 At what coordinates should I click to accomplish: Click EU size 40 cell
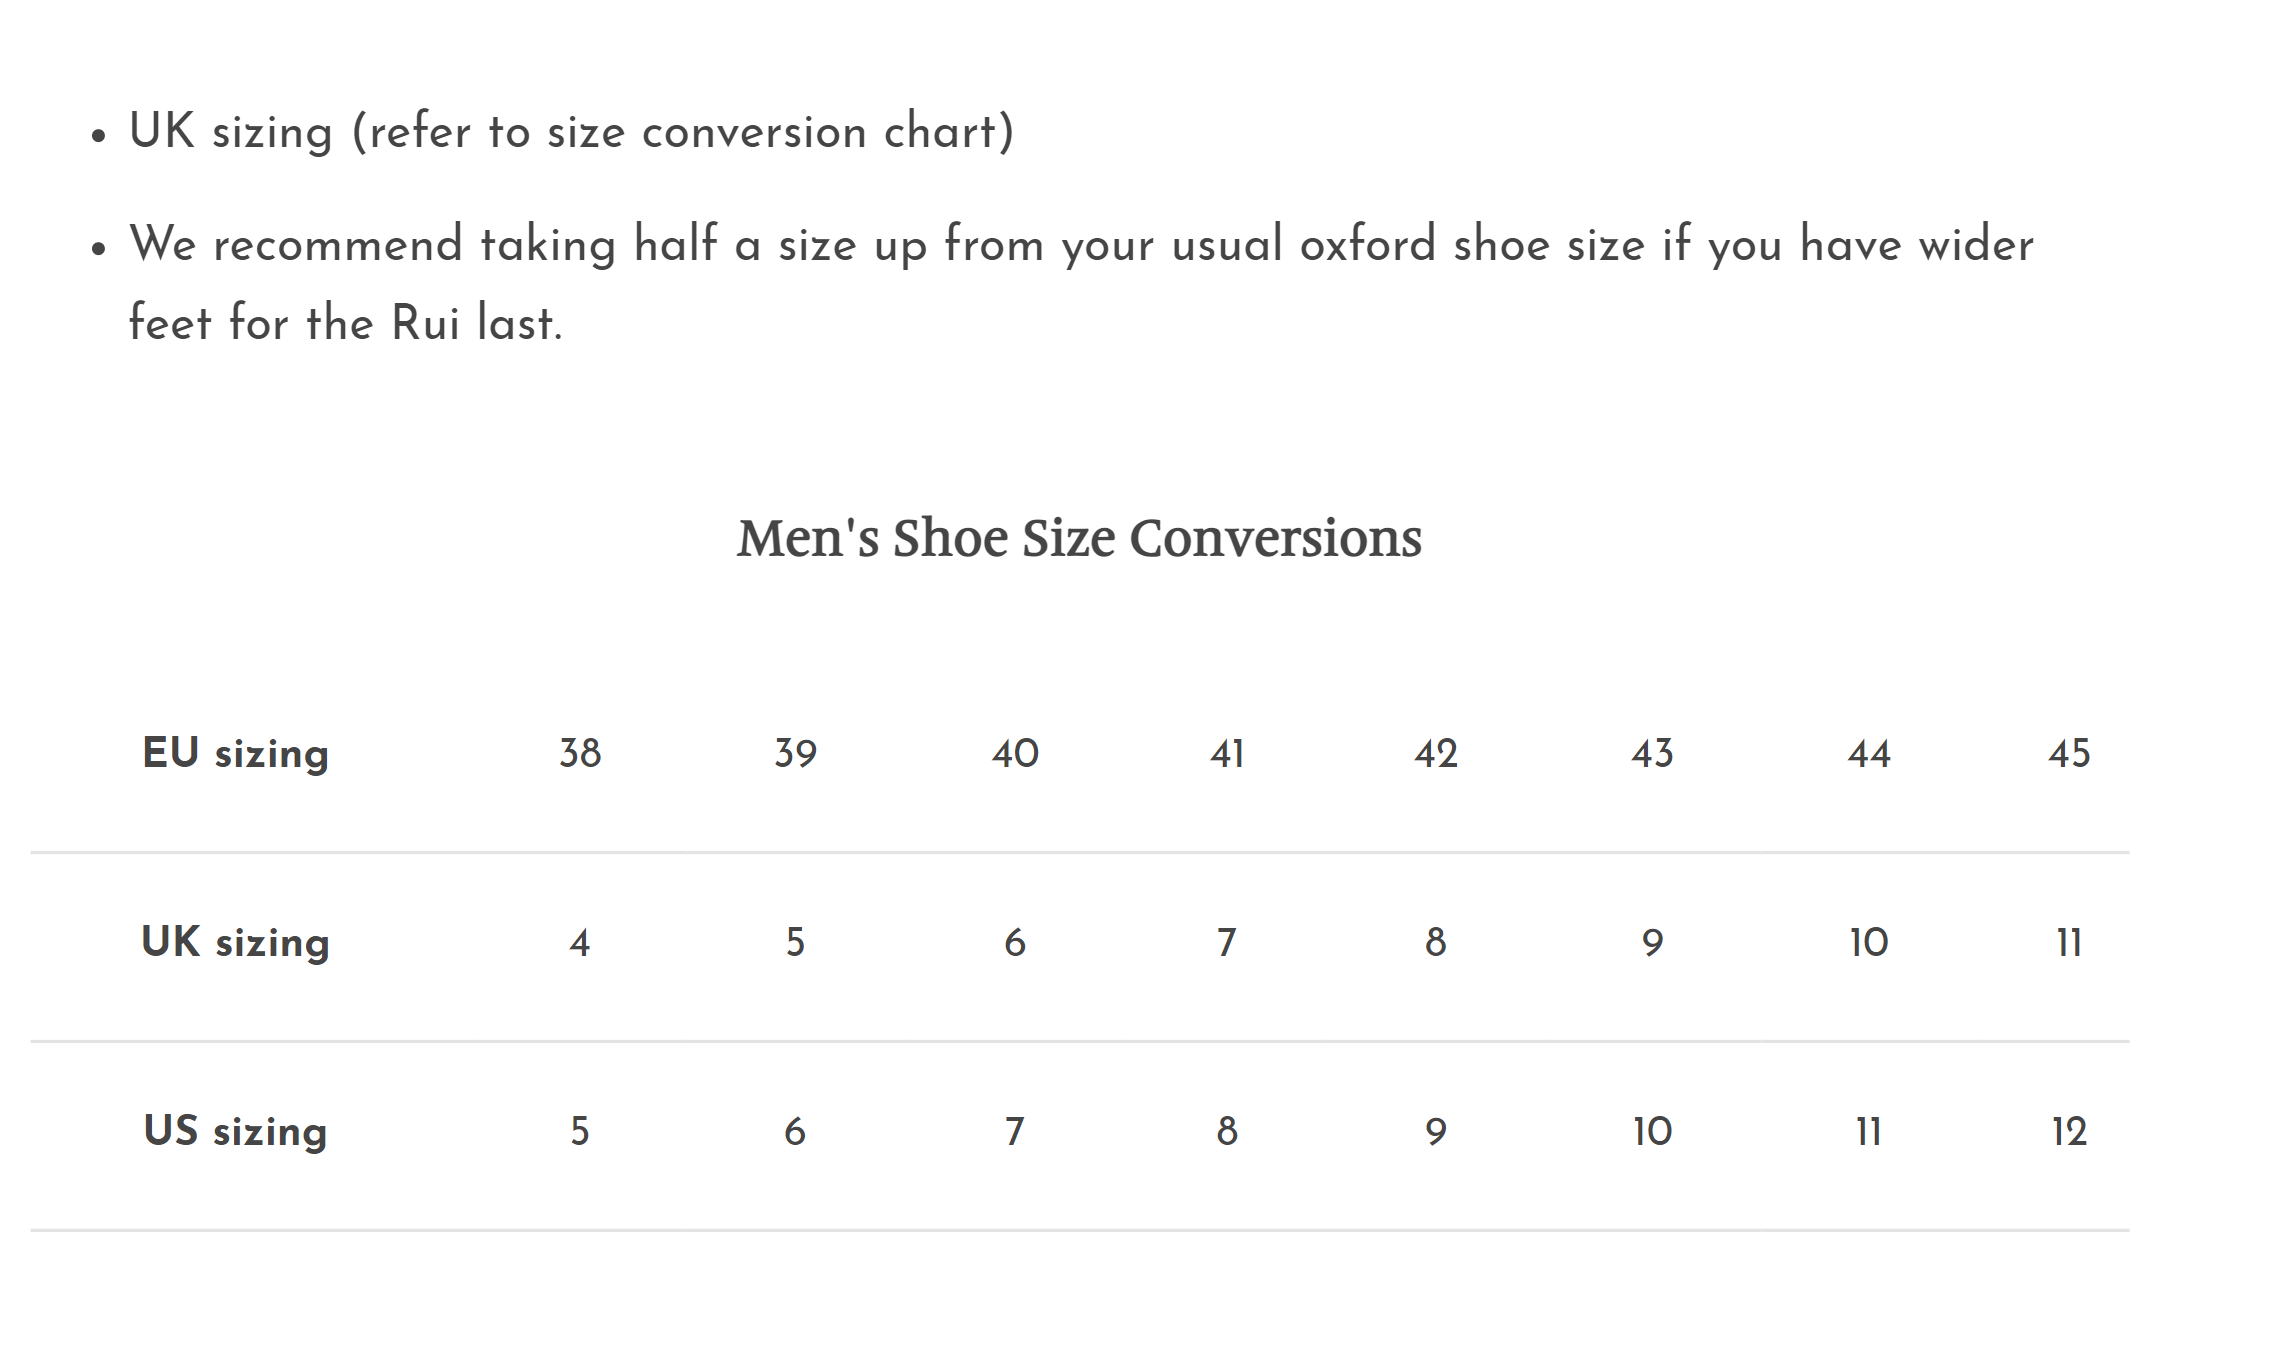click(1015, 753)
